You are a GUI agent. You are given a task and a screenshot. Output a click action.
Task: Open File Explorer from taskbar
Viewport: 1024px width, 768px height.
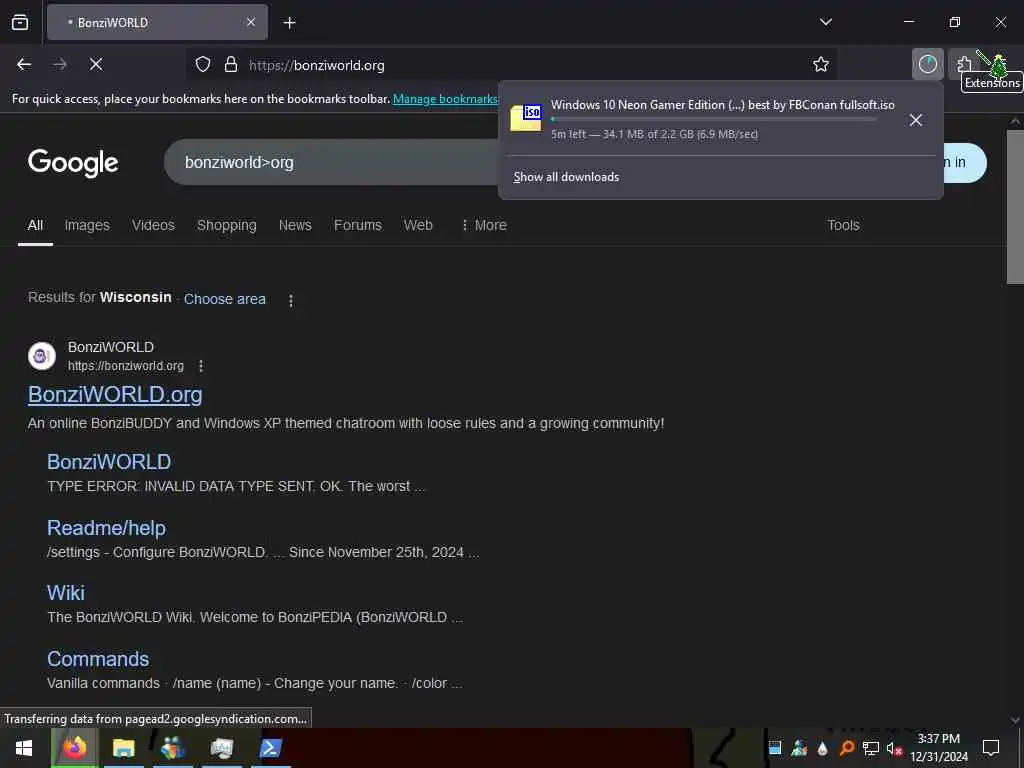coord(123,748)
